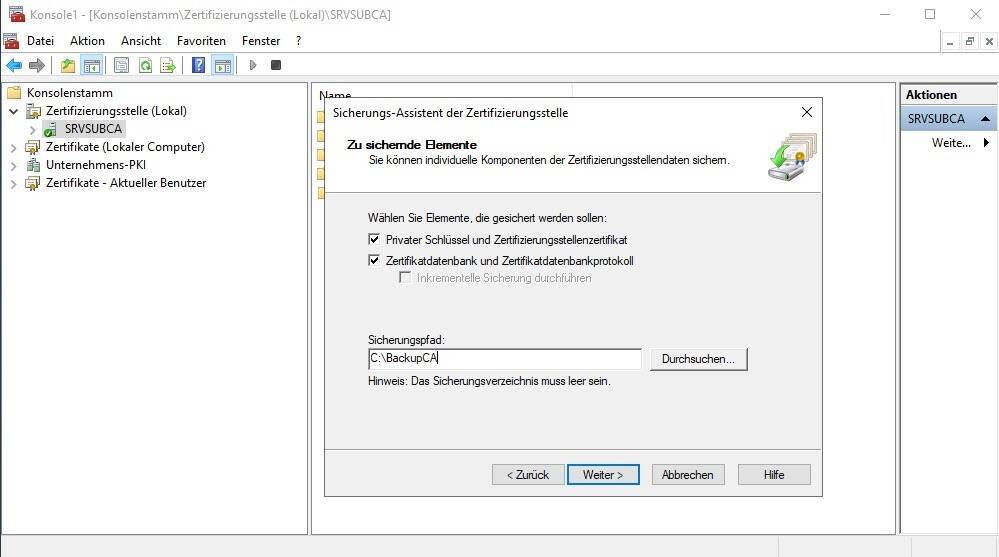The width and height of the screenshot is (999, 557).
Task: Select SRVSUBCA in the console tree
Action: pos(93,129)
